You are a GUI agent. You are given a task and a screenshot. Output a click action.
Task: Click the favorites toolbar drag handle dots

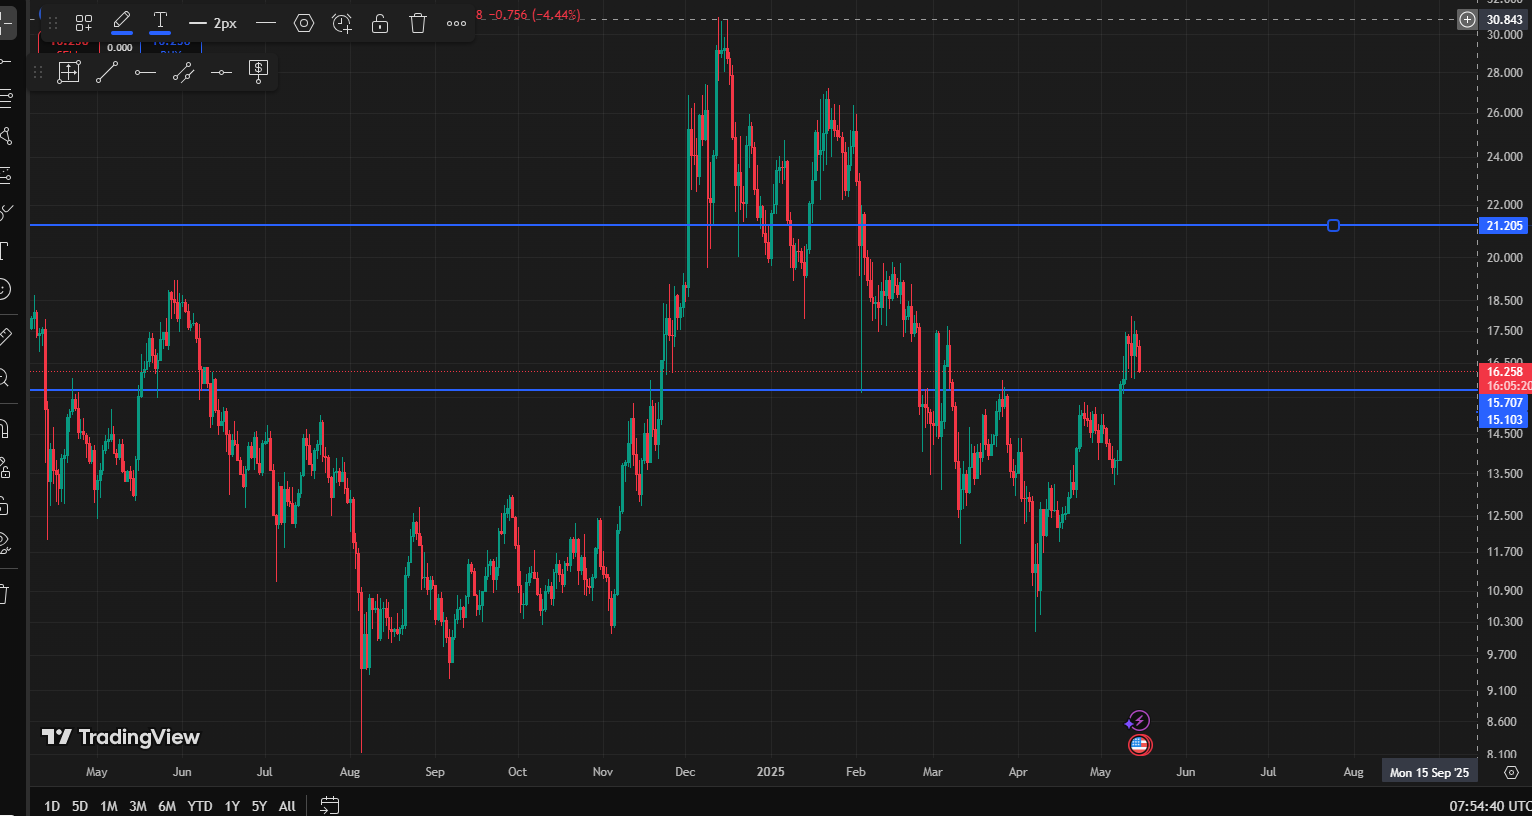tap(38, 72)
